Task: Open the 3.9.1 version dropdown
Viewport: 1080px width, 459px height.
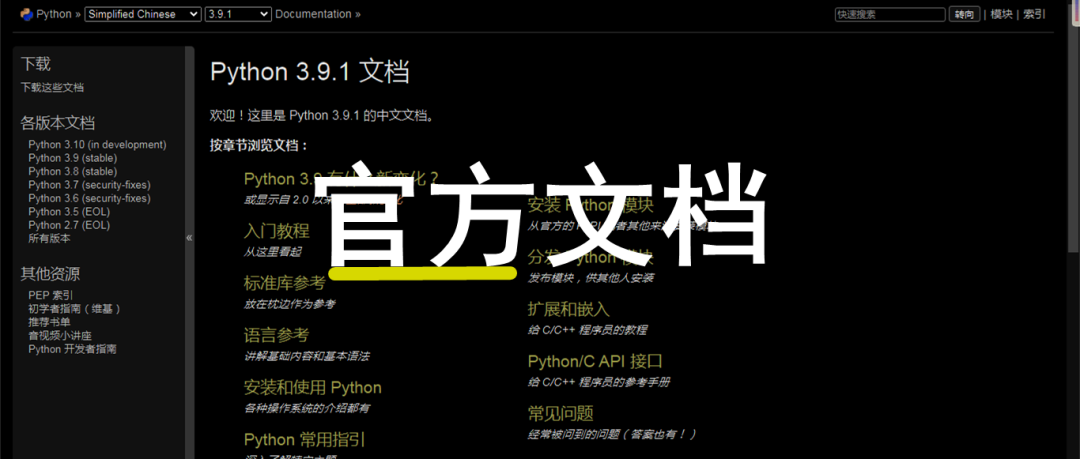Action: pos(238,14)
